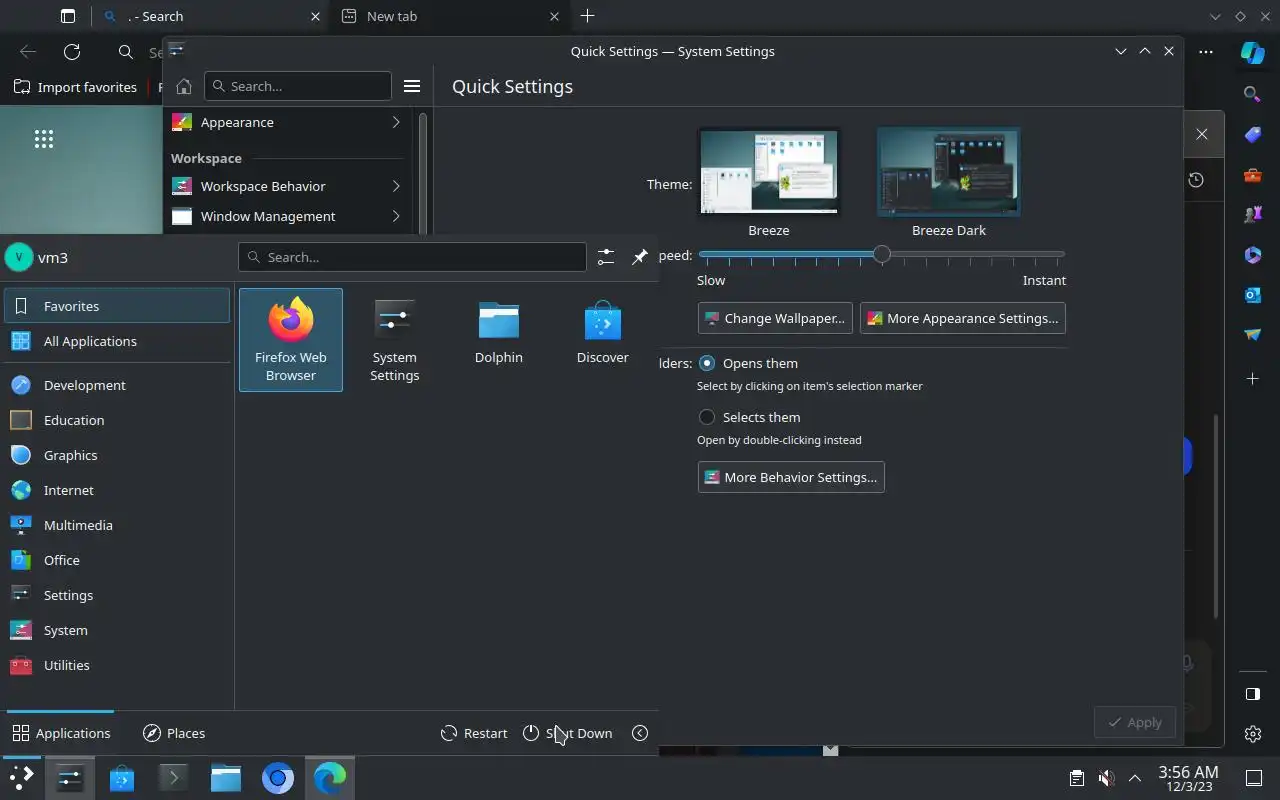Screen dimensions: 1280x800
Task: Click the muted volume tray icon
Action: point(1106,777)
